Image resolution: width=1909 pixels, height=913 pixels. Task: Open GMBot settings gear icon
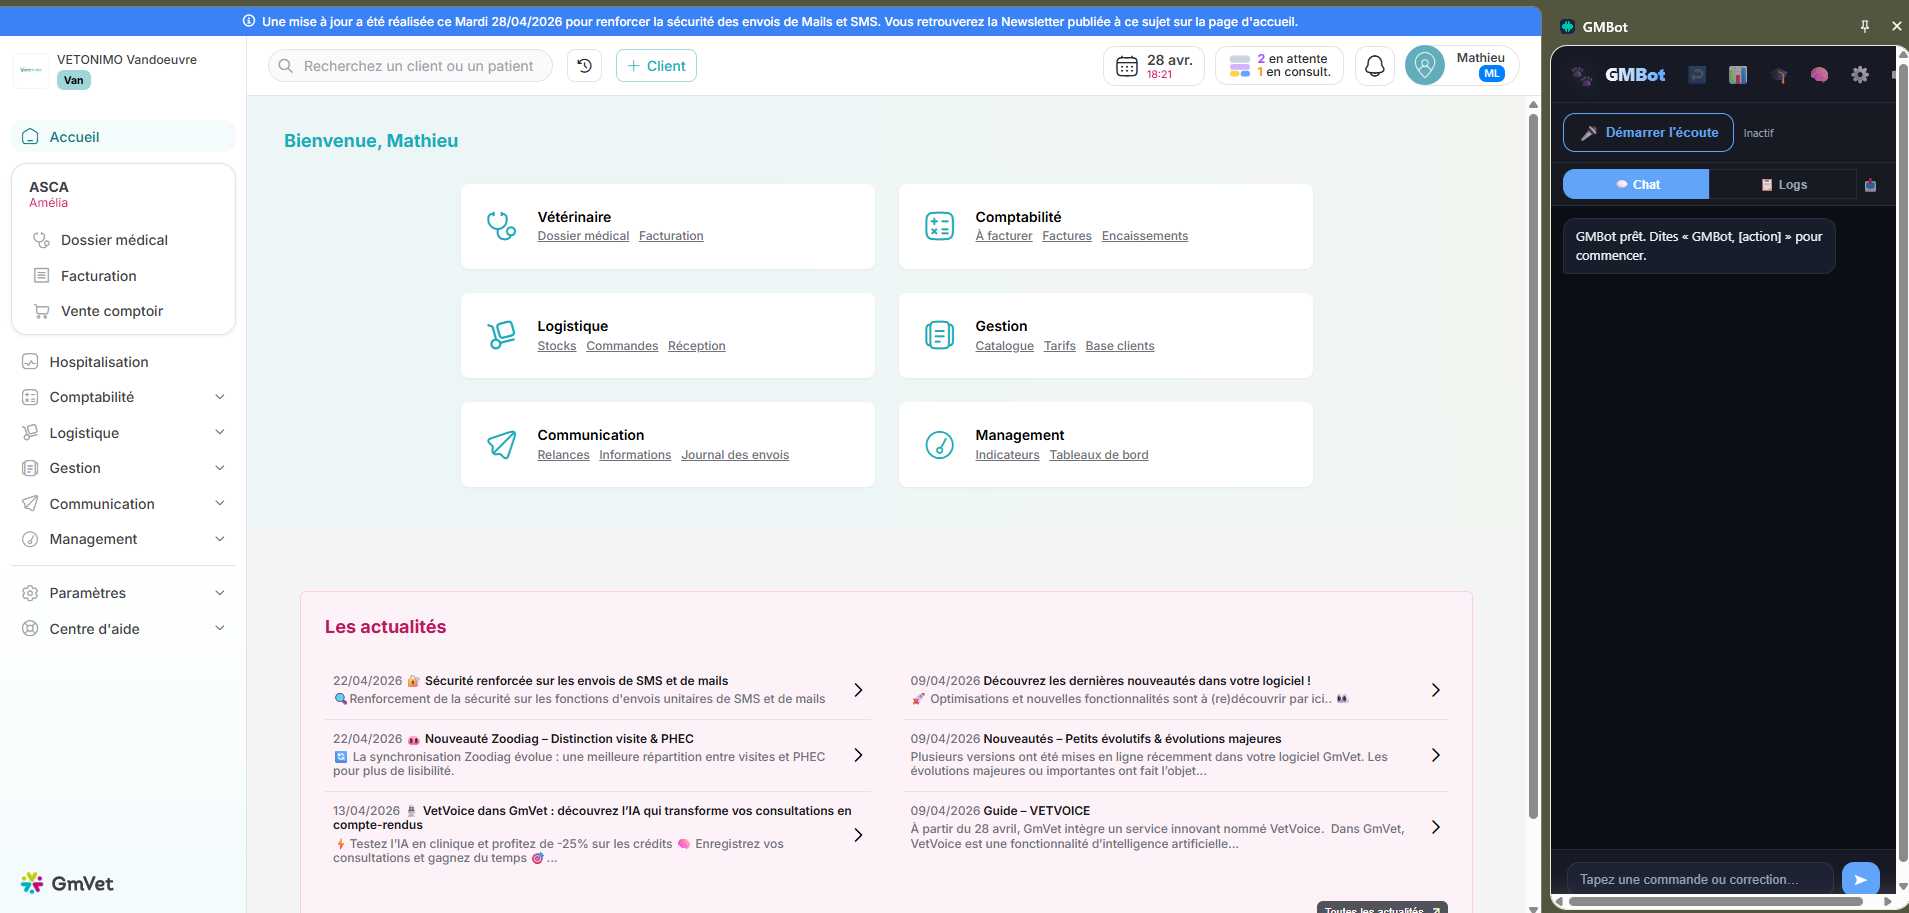coord(1860,75)
